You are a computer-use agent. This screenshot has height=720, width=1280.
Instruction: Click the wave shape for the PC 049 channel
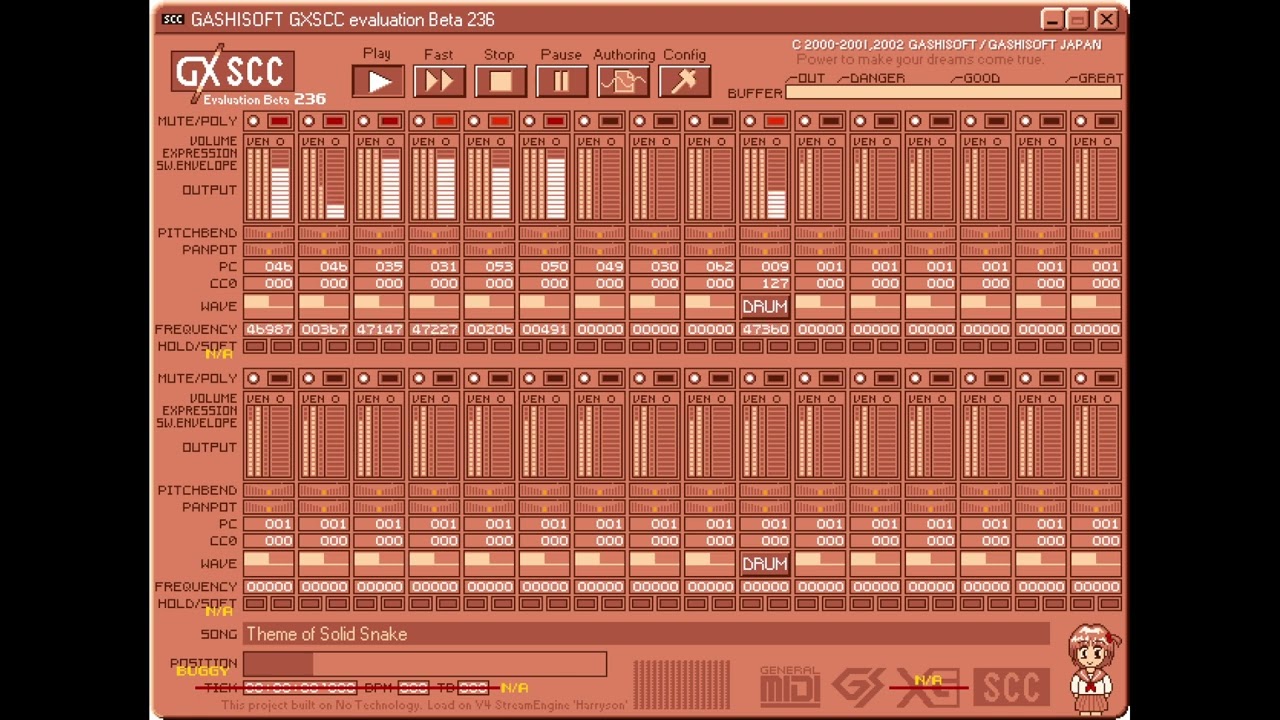[x=599, y=306]
